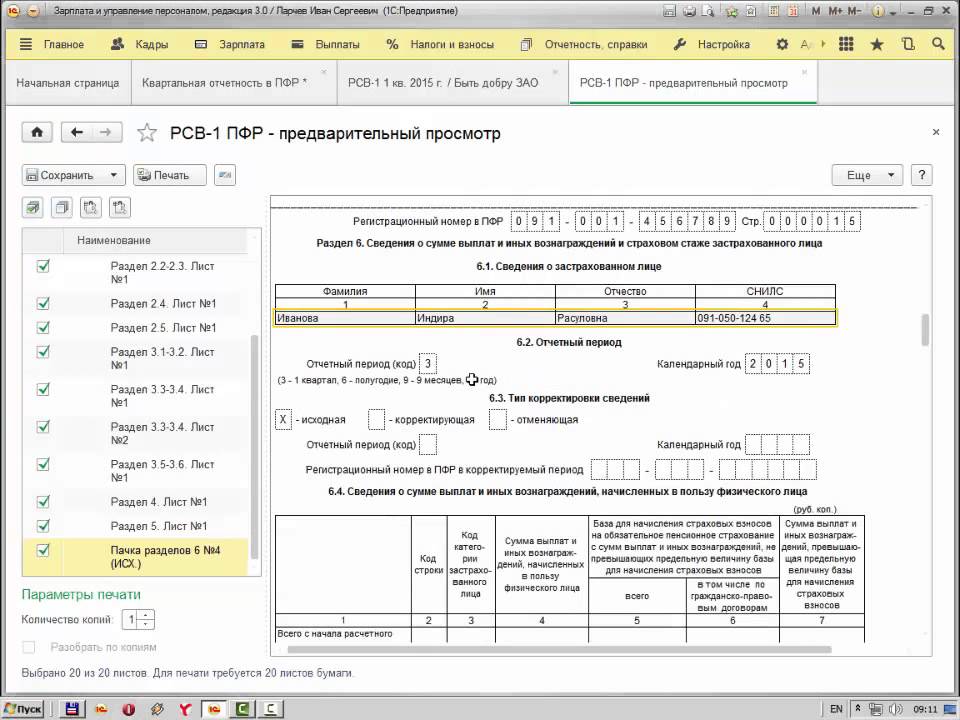
Task: Open favorites star in section bar
Action: [x=877, y=44]
